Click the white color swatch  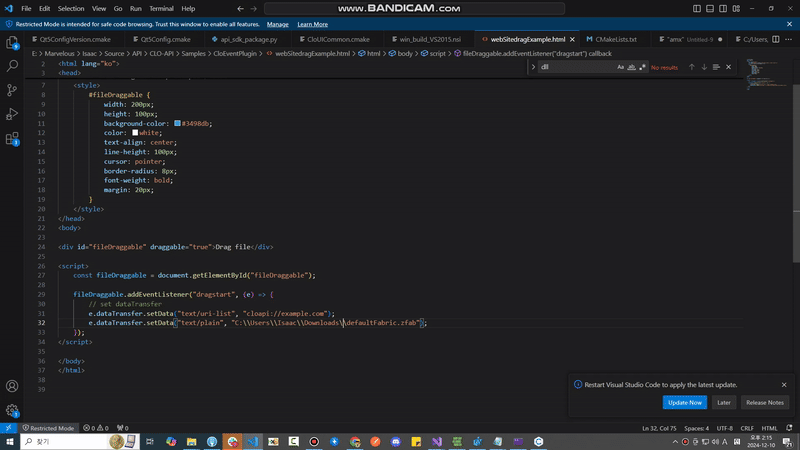(135, 133)
